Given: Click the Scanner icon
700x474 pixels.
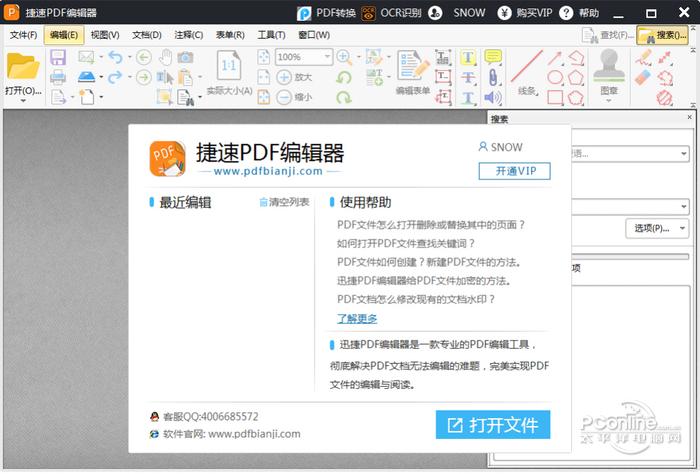Looking at the screenshot, I should click(87, 77).
